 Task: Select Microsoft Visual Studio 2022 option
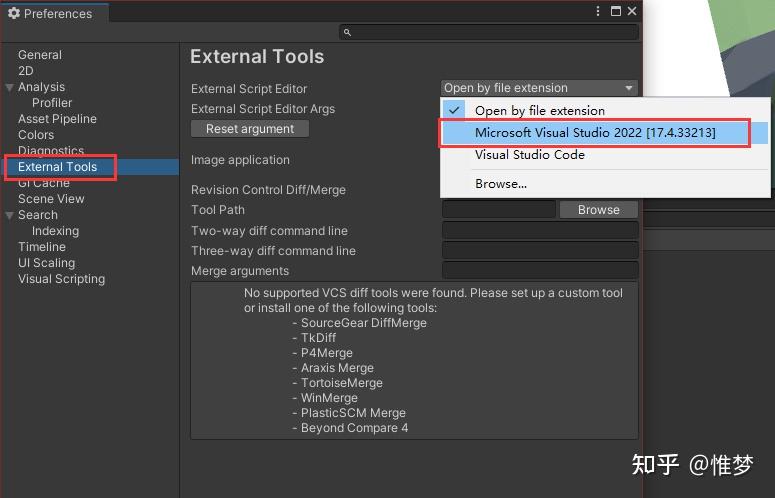[x=595, y=132]
